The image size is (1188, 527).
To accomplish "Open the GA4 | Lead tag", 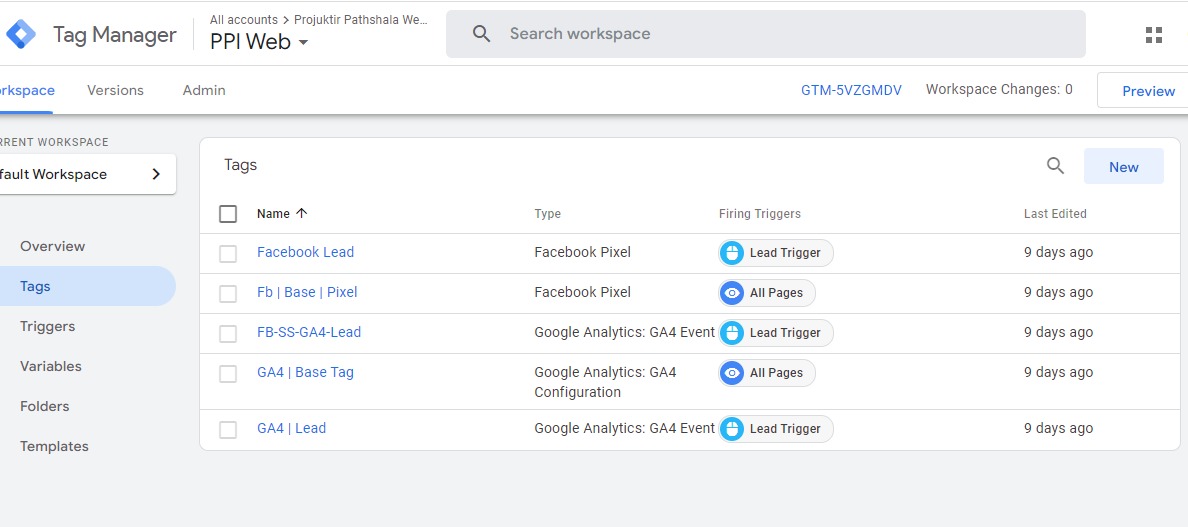I will coord(292,429).
